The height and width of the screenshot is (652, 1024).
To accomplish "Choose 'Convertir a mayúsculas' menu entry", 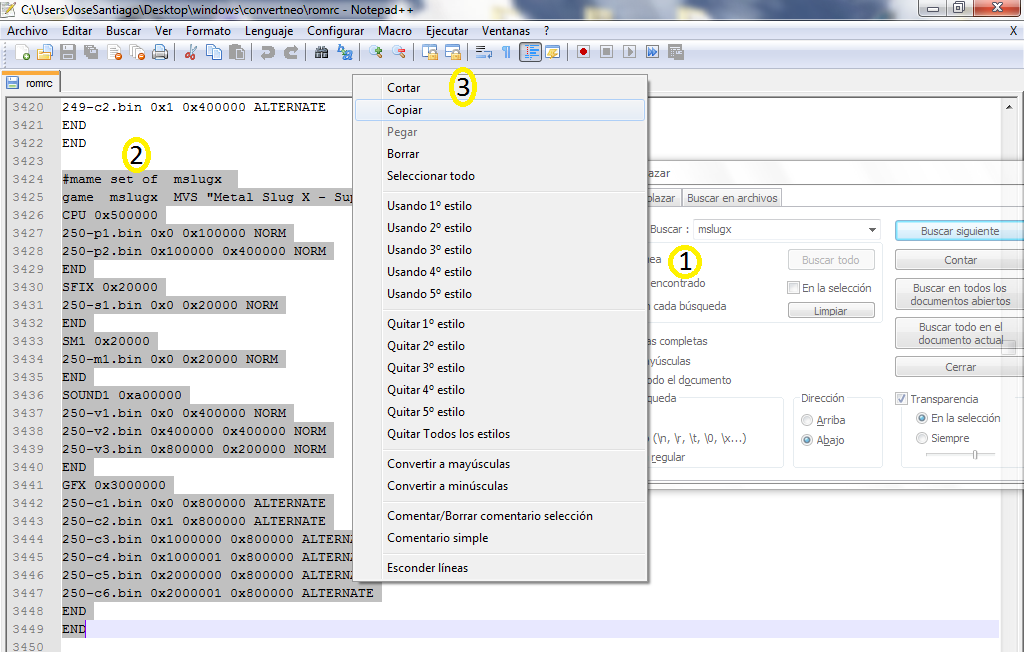I will [500, 464].
